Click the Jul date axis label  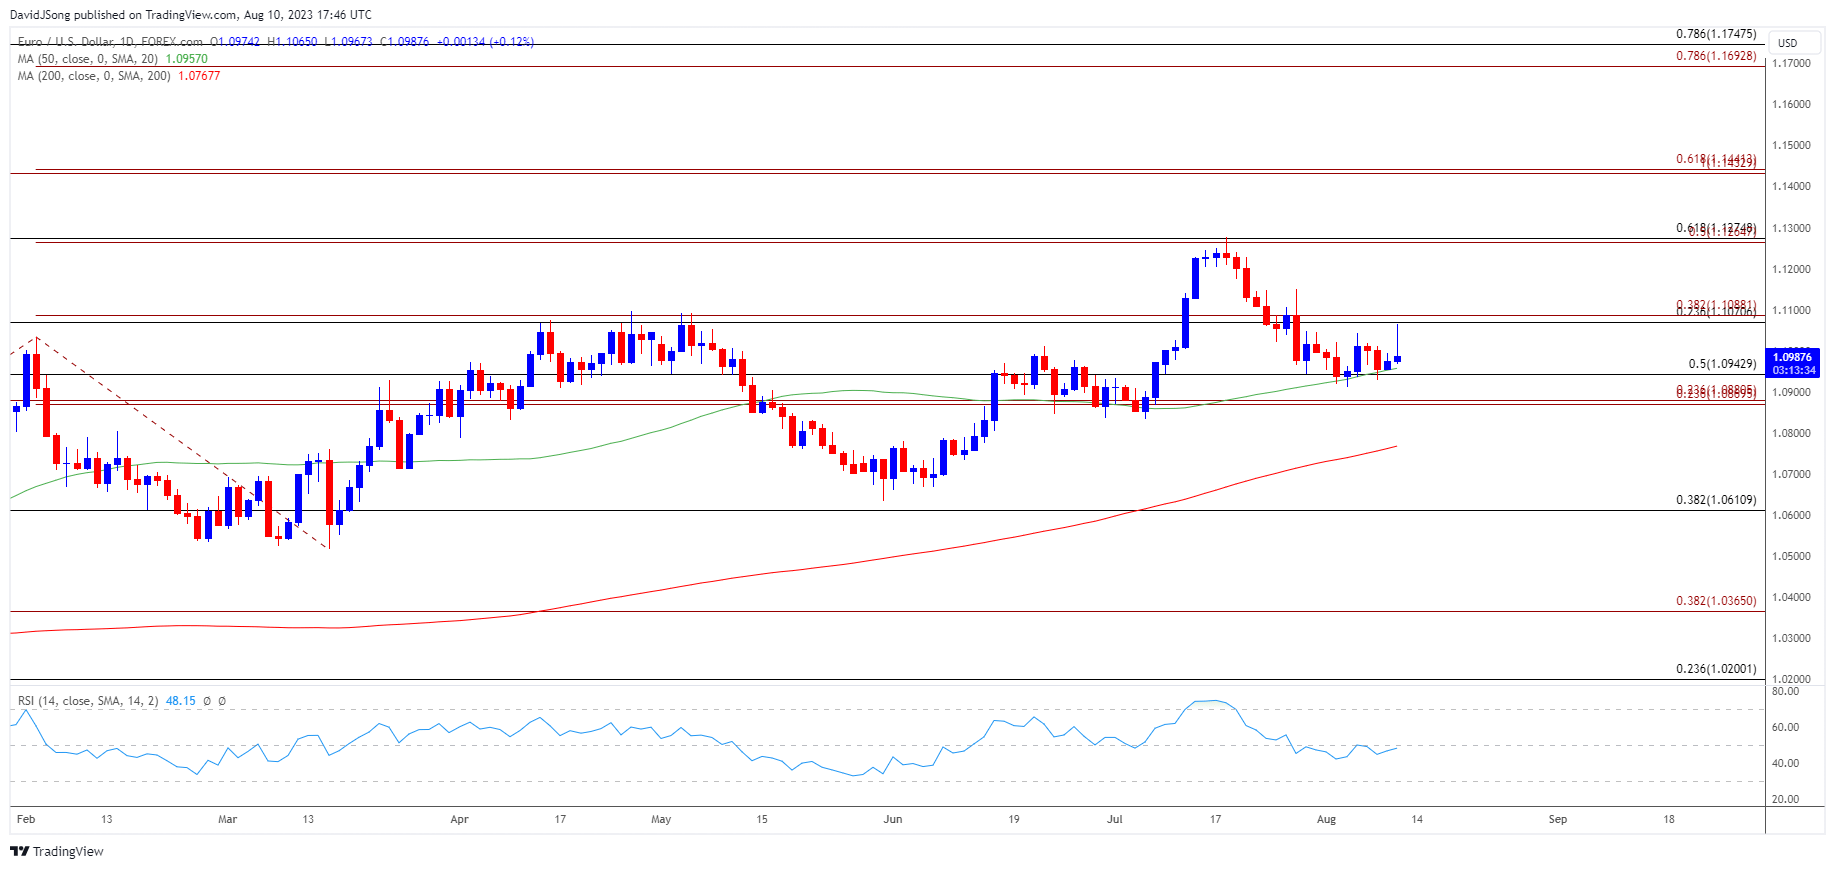(x=1115, y=819)
